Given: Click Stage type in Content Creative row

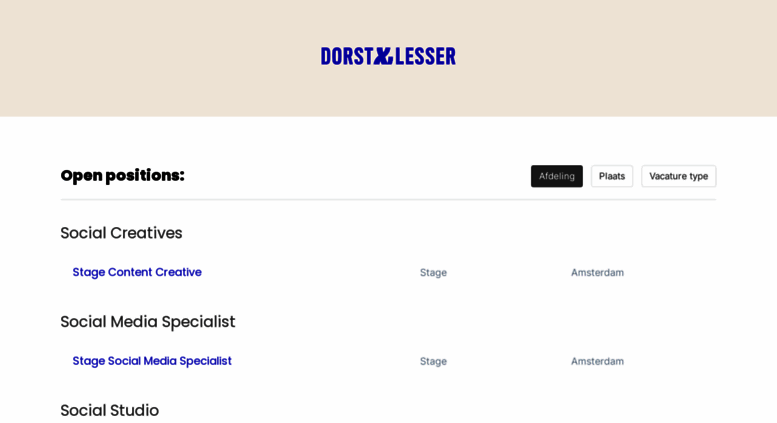Looking at the screenshot, I should pos(433,272).
